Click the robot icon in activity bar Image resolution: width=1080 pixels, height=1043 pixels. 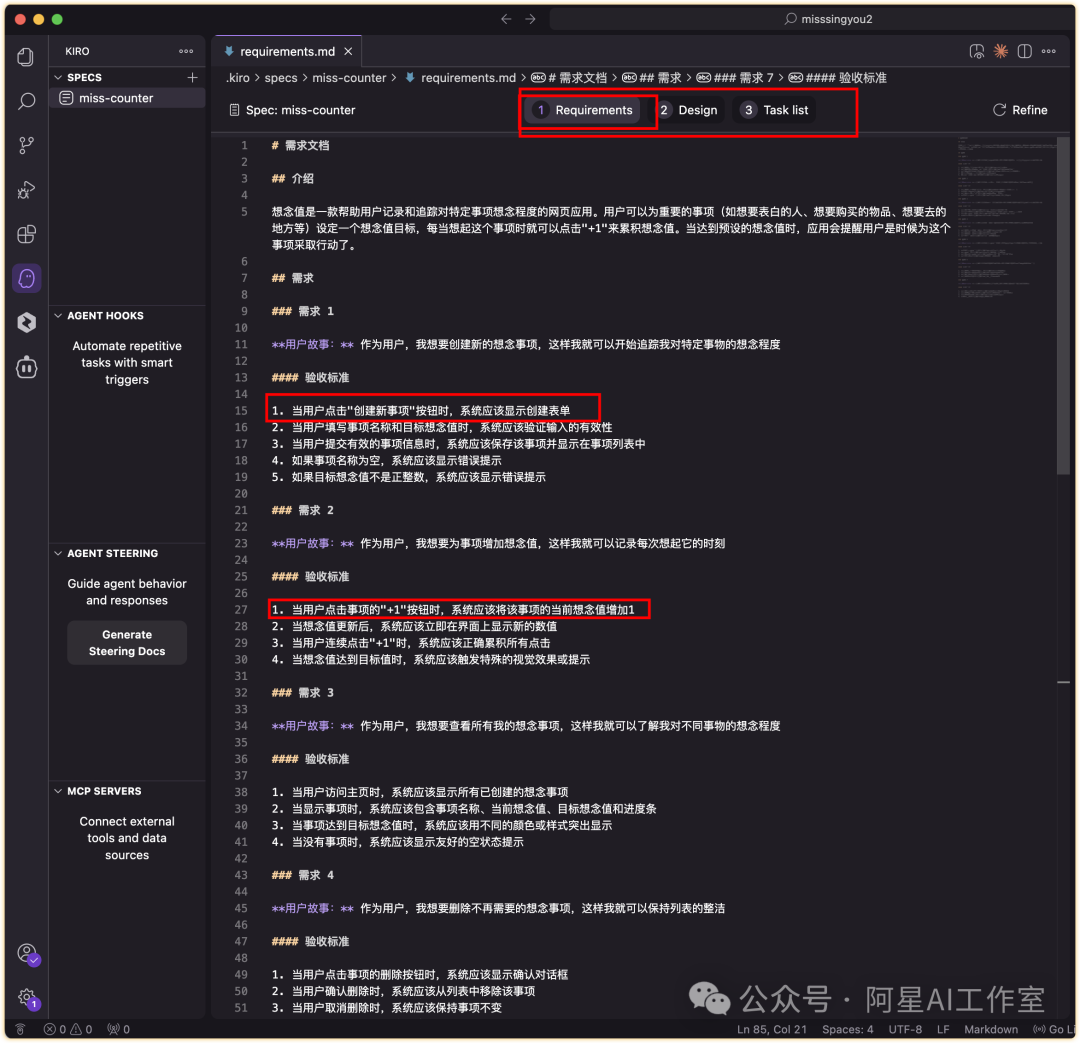tap(26, 367)
